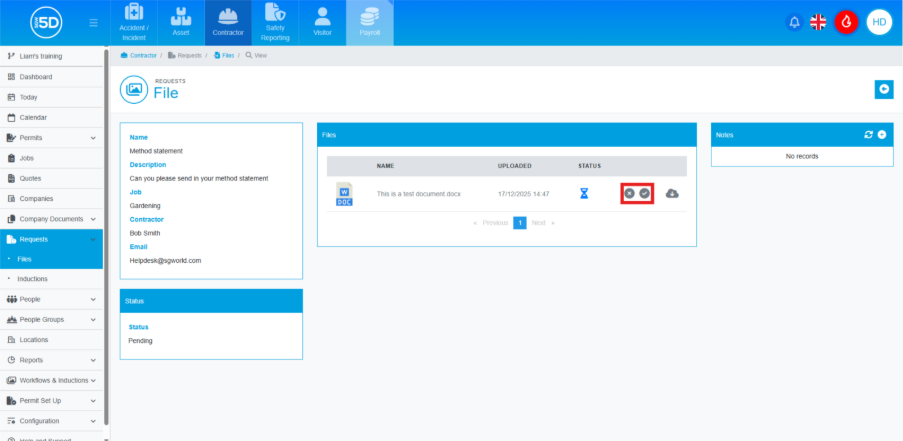Open the test document docx thumbnail
Image resolution: width=903 pixels, height=441 pixels.
click(344, 194)
